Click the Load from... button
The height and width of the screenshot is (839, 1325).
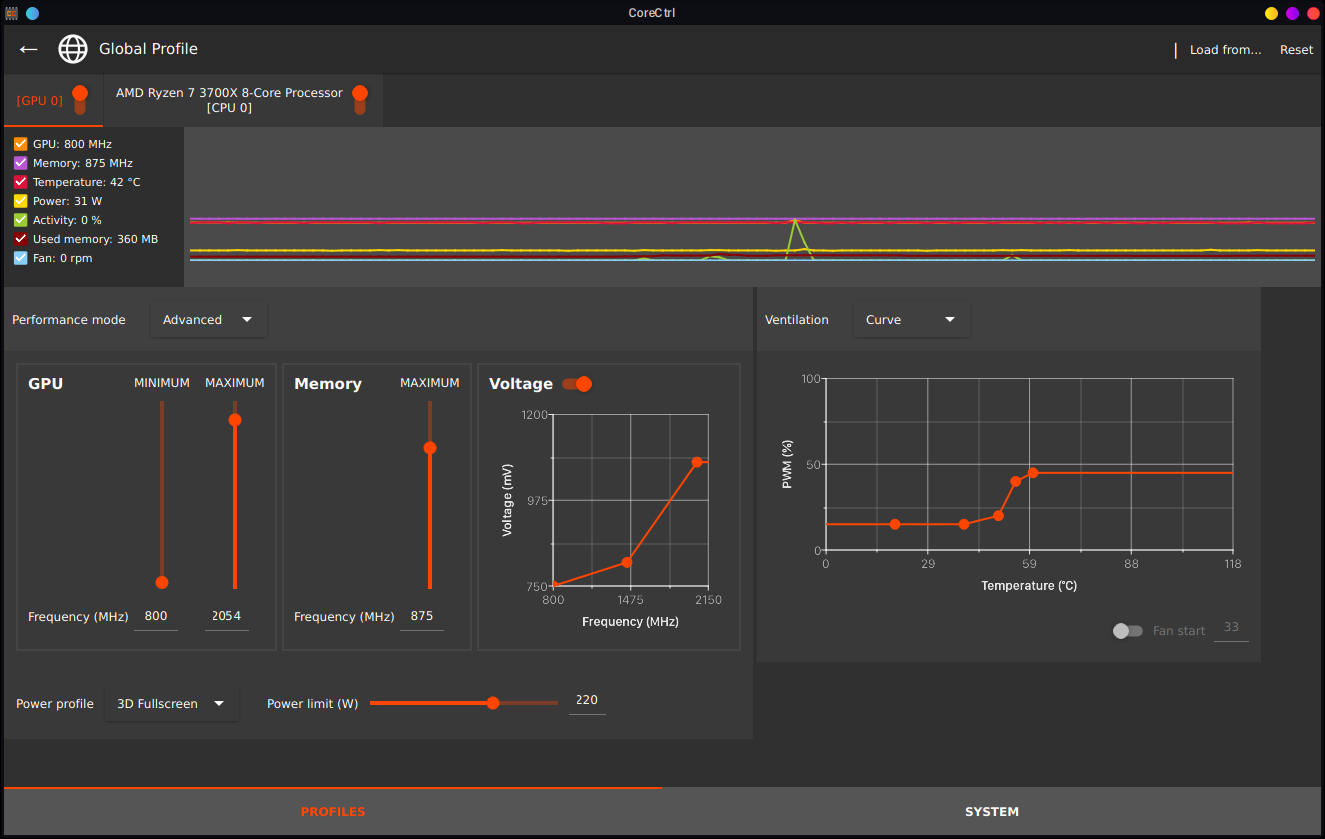point(1226,49)
